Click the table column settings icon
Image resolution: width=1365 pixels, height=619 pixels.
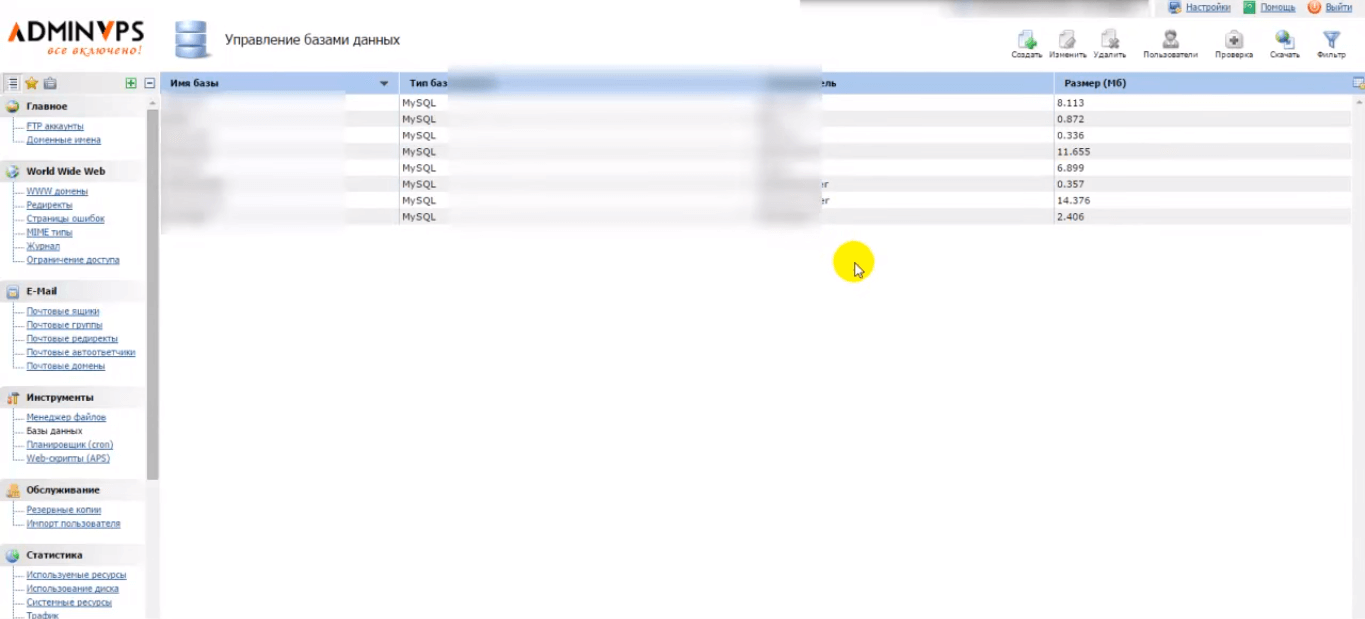coord(1358,83)
